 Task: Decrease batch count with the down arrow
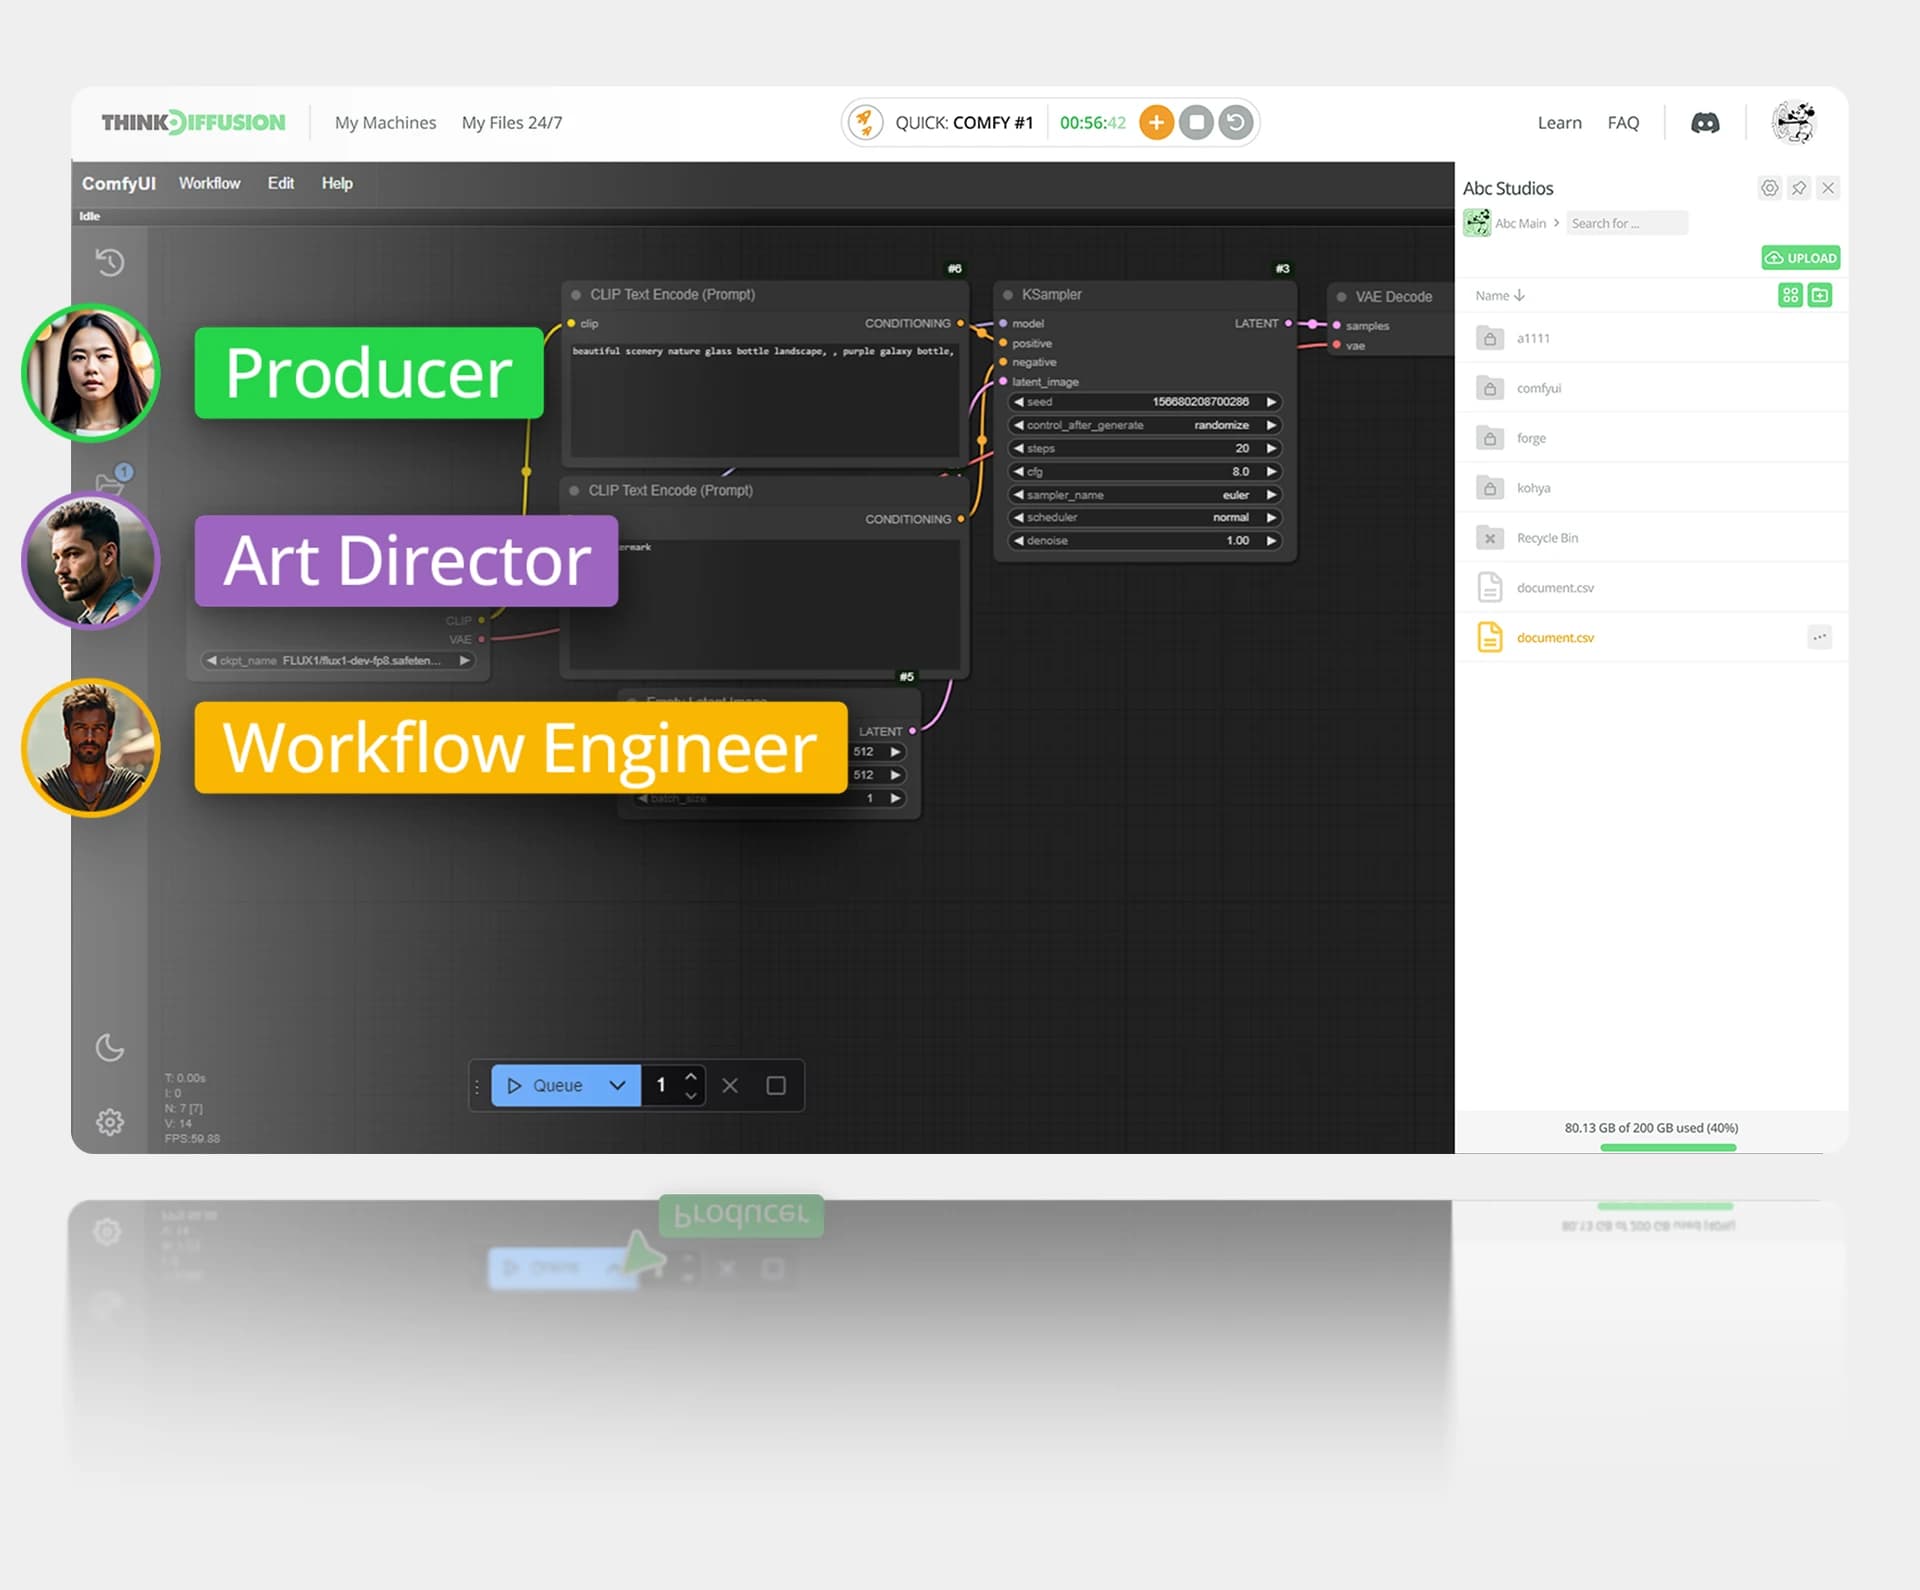[x=690, y=1095]
